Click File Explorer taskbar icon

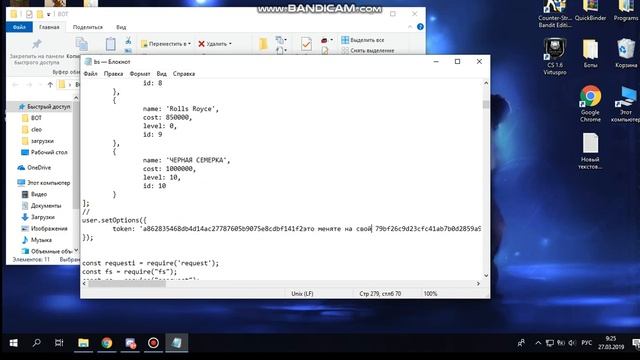[x=83, y=343]
